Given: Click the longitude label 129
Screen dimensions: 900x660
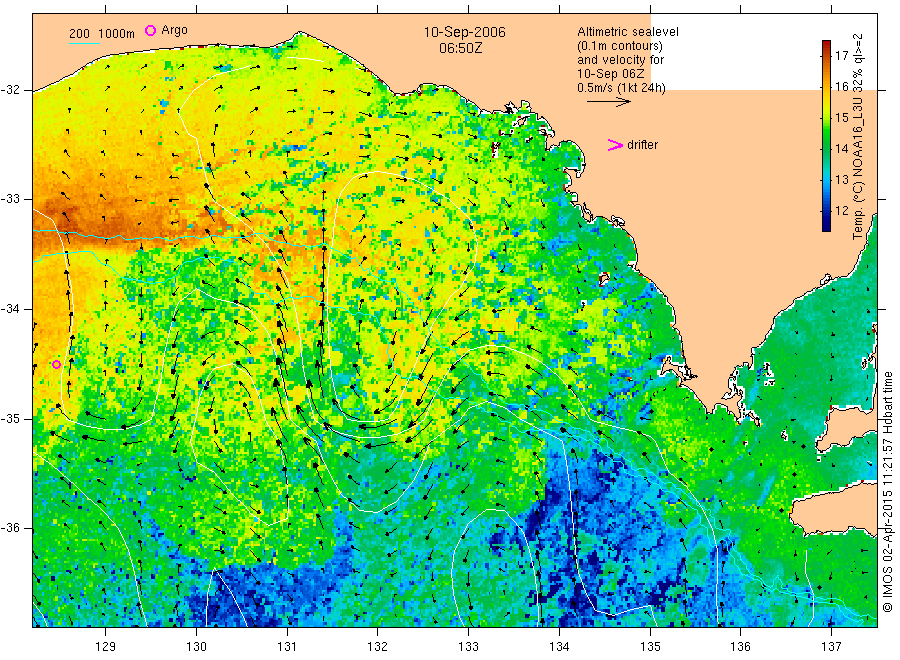Looking at the screenshot, I should (x=106, y=647).
